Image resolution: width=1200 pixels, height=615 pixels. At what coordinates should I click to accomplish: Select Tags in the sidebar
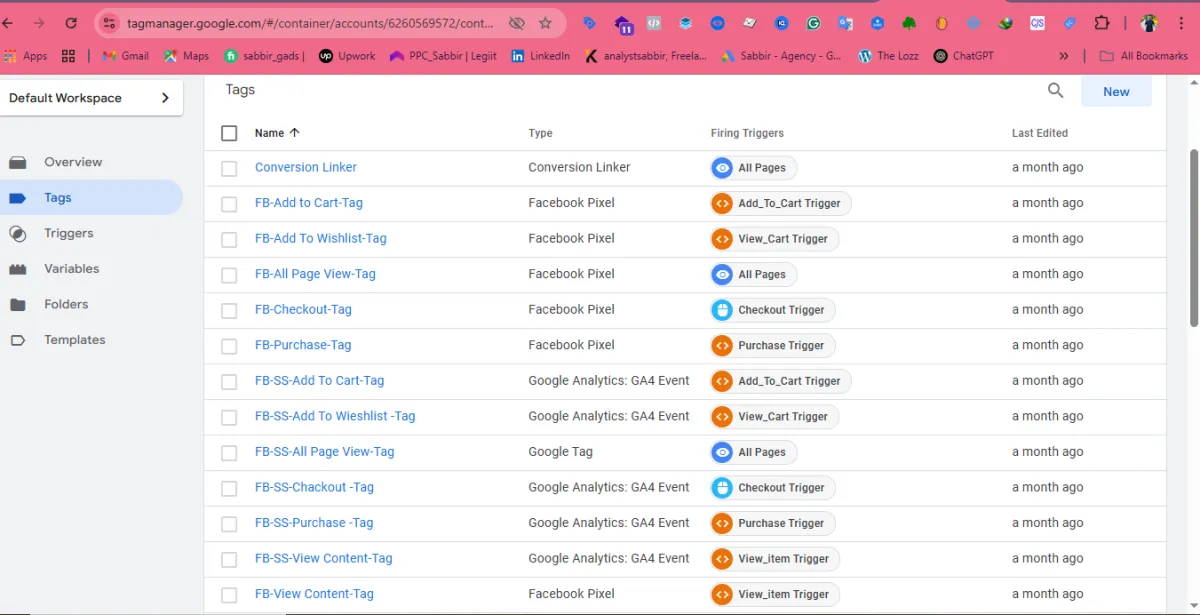point(91,198)
